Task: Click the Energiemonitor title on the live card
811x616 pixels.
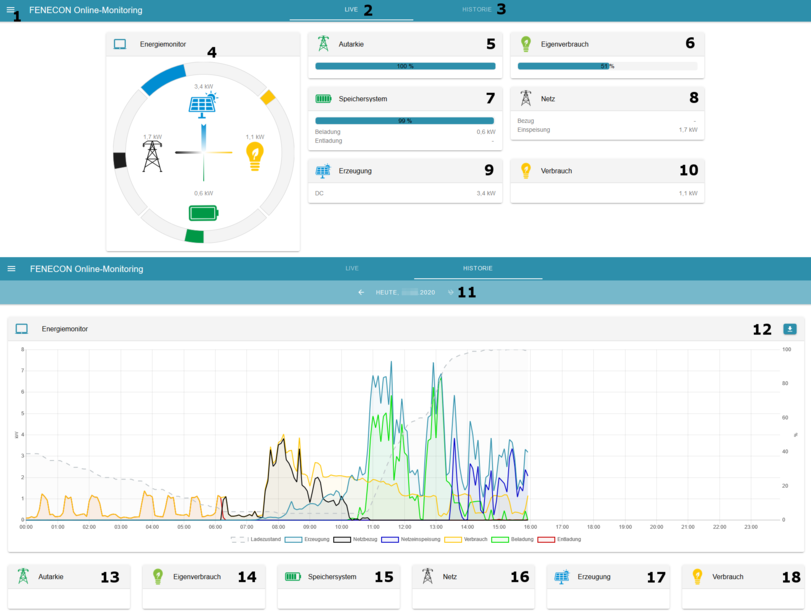Action: 162,44
